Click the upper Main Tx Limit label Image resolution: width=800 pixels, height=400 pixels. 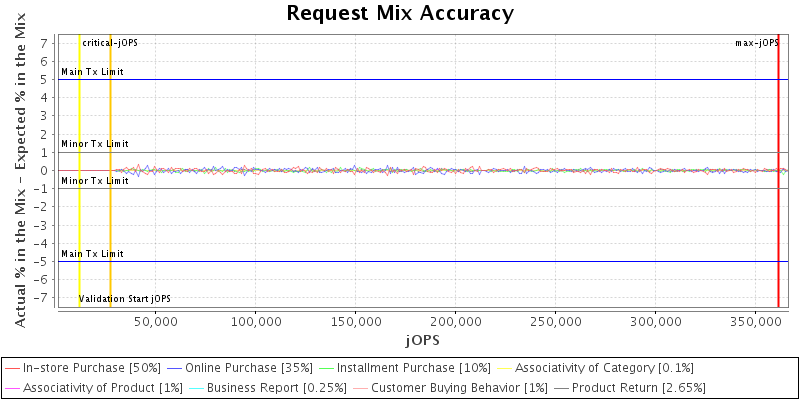[92, 72]
